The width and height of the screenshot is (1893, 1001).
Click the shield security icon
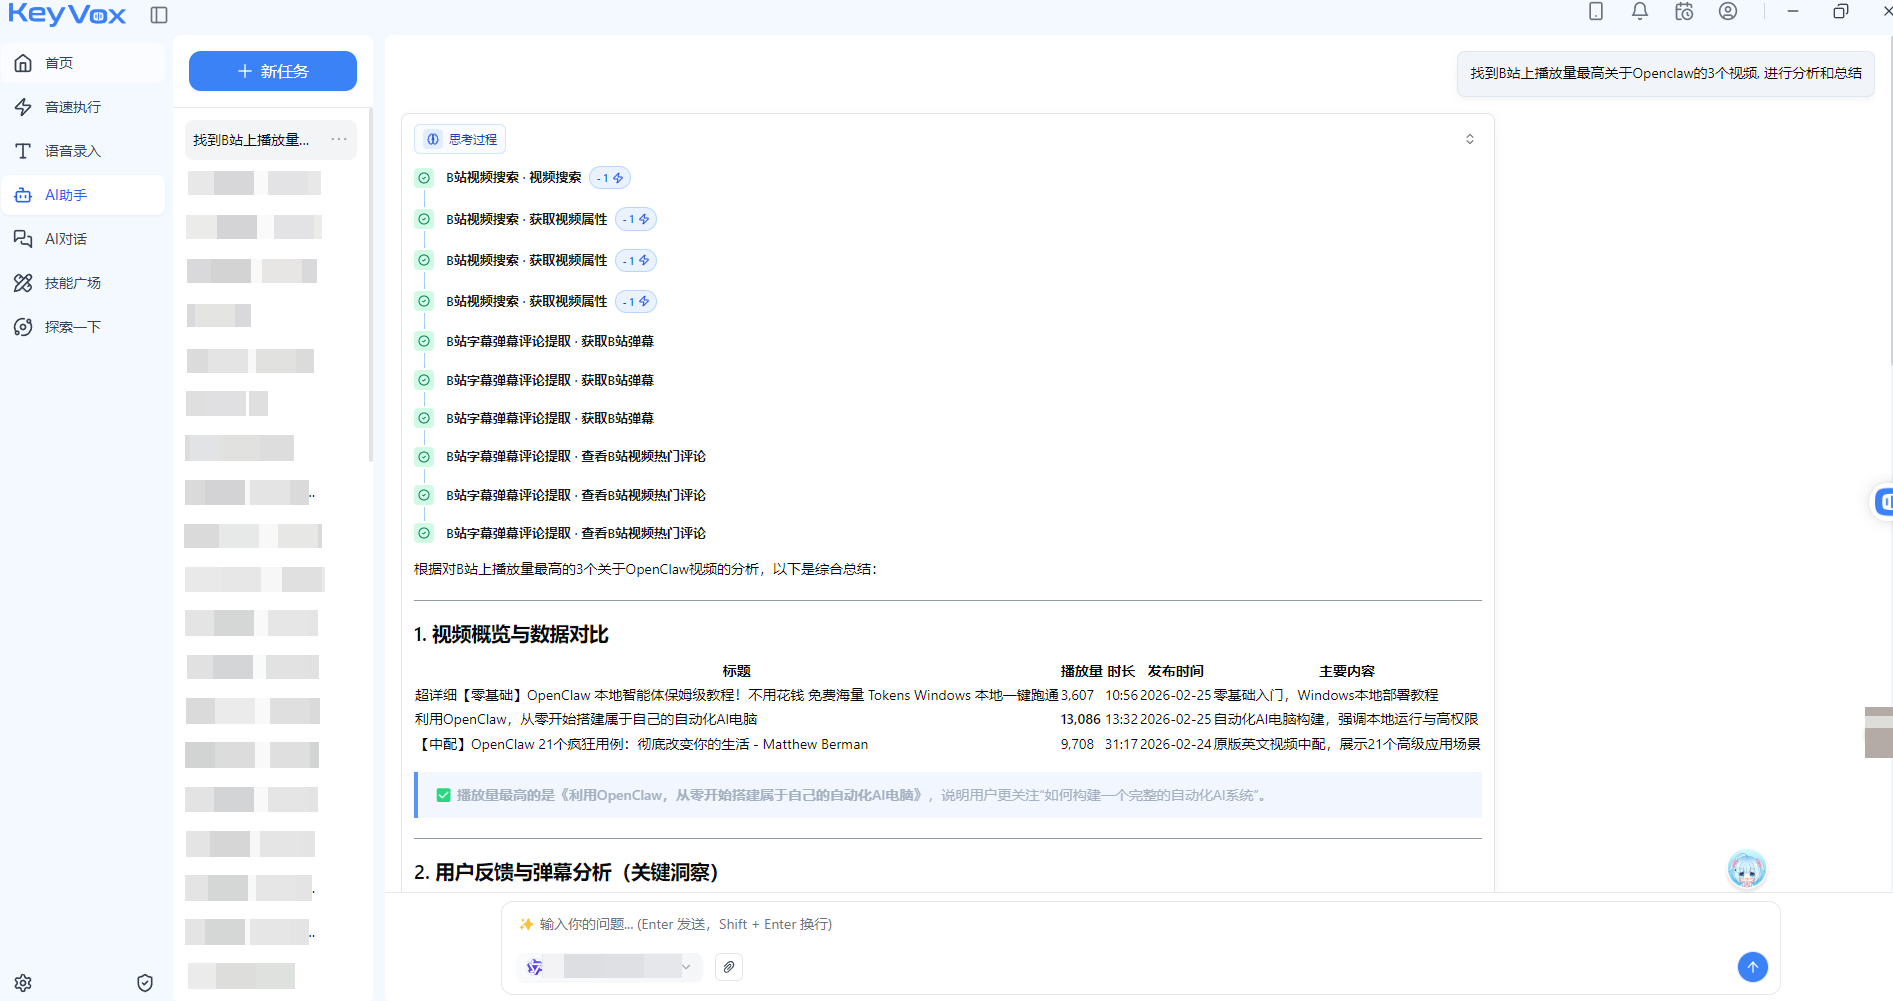(145, 983)
